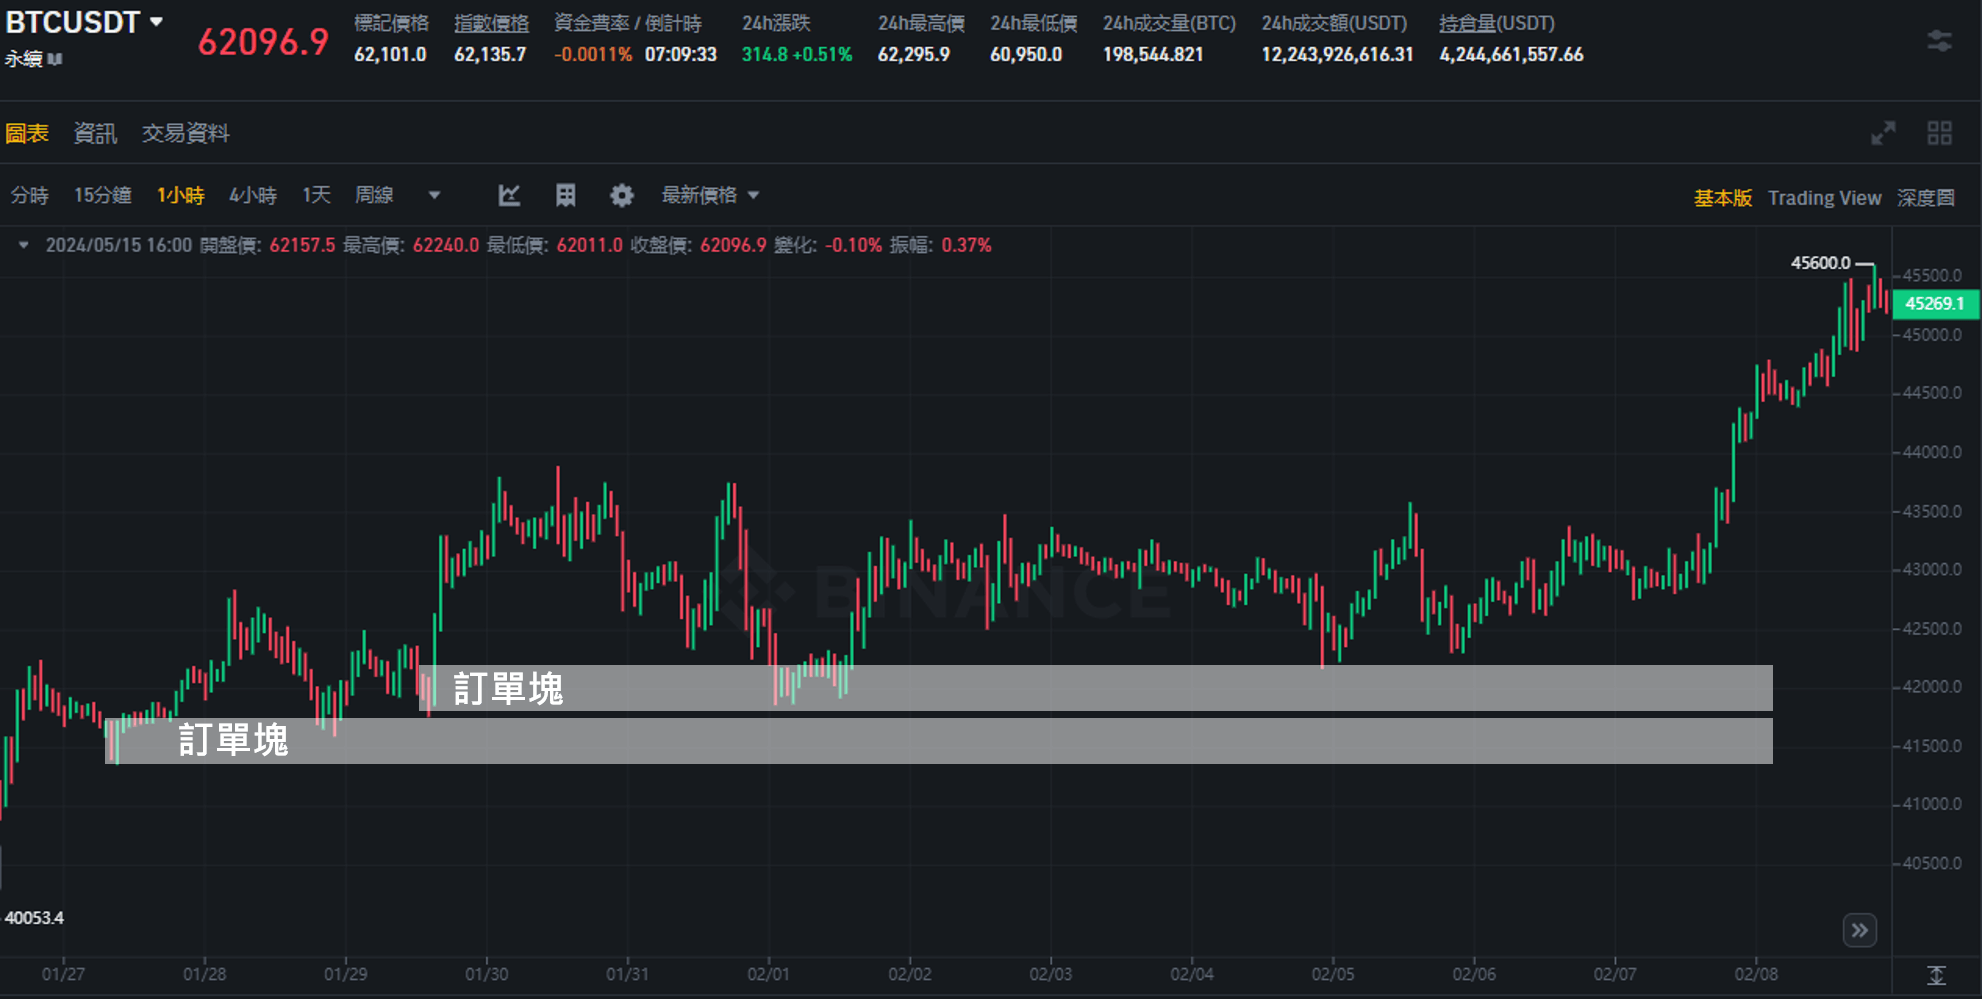
Task: Open chart settings gear icon
Action: coord(622,196)
